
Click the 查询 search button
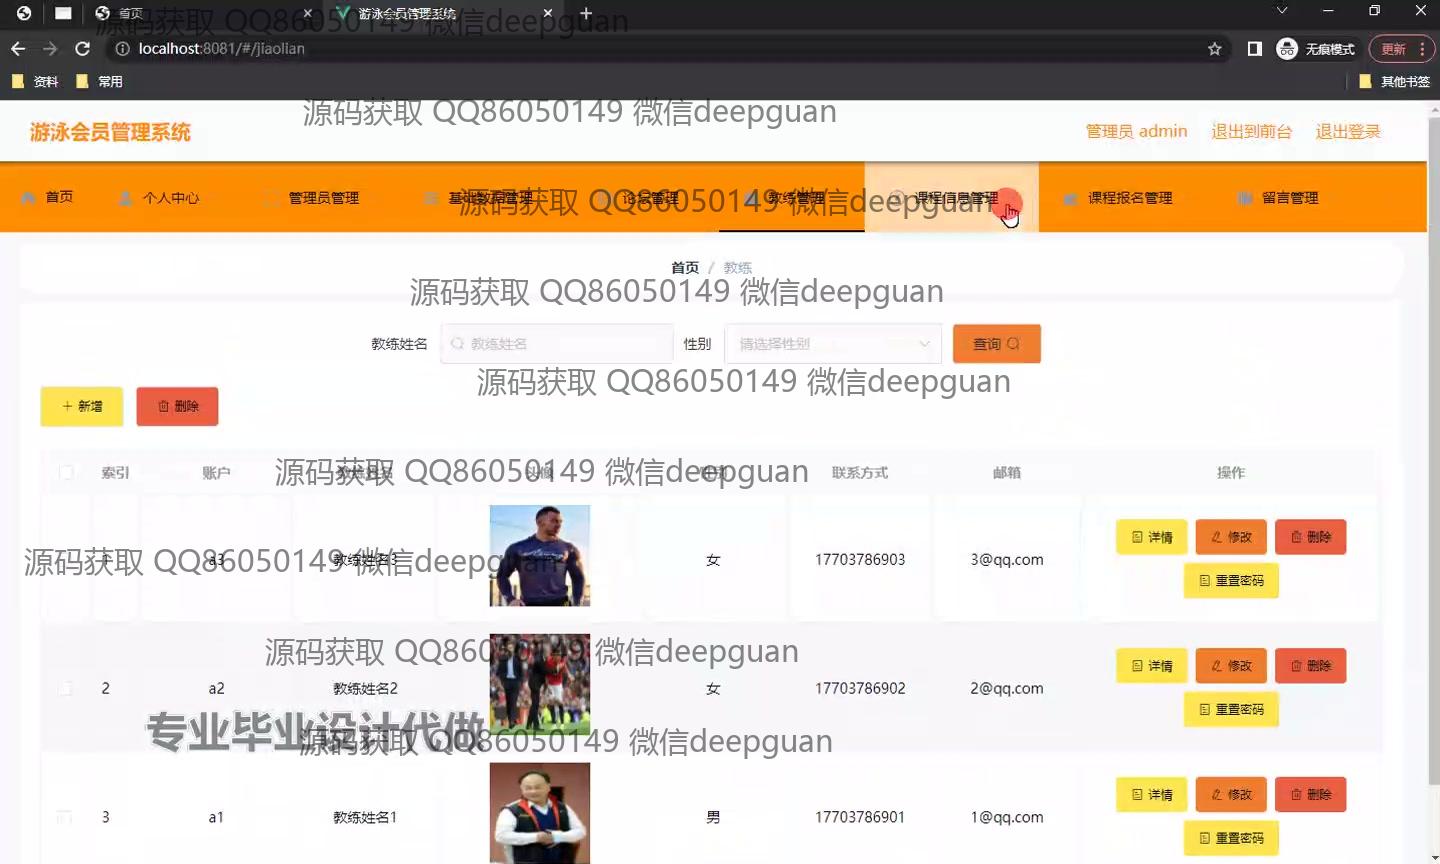(997, 344)
